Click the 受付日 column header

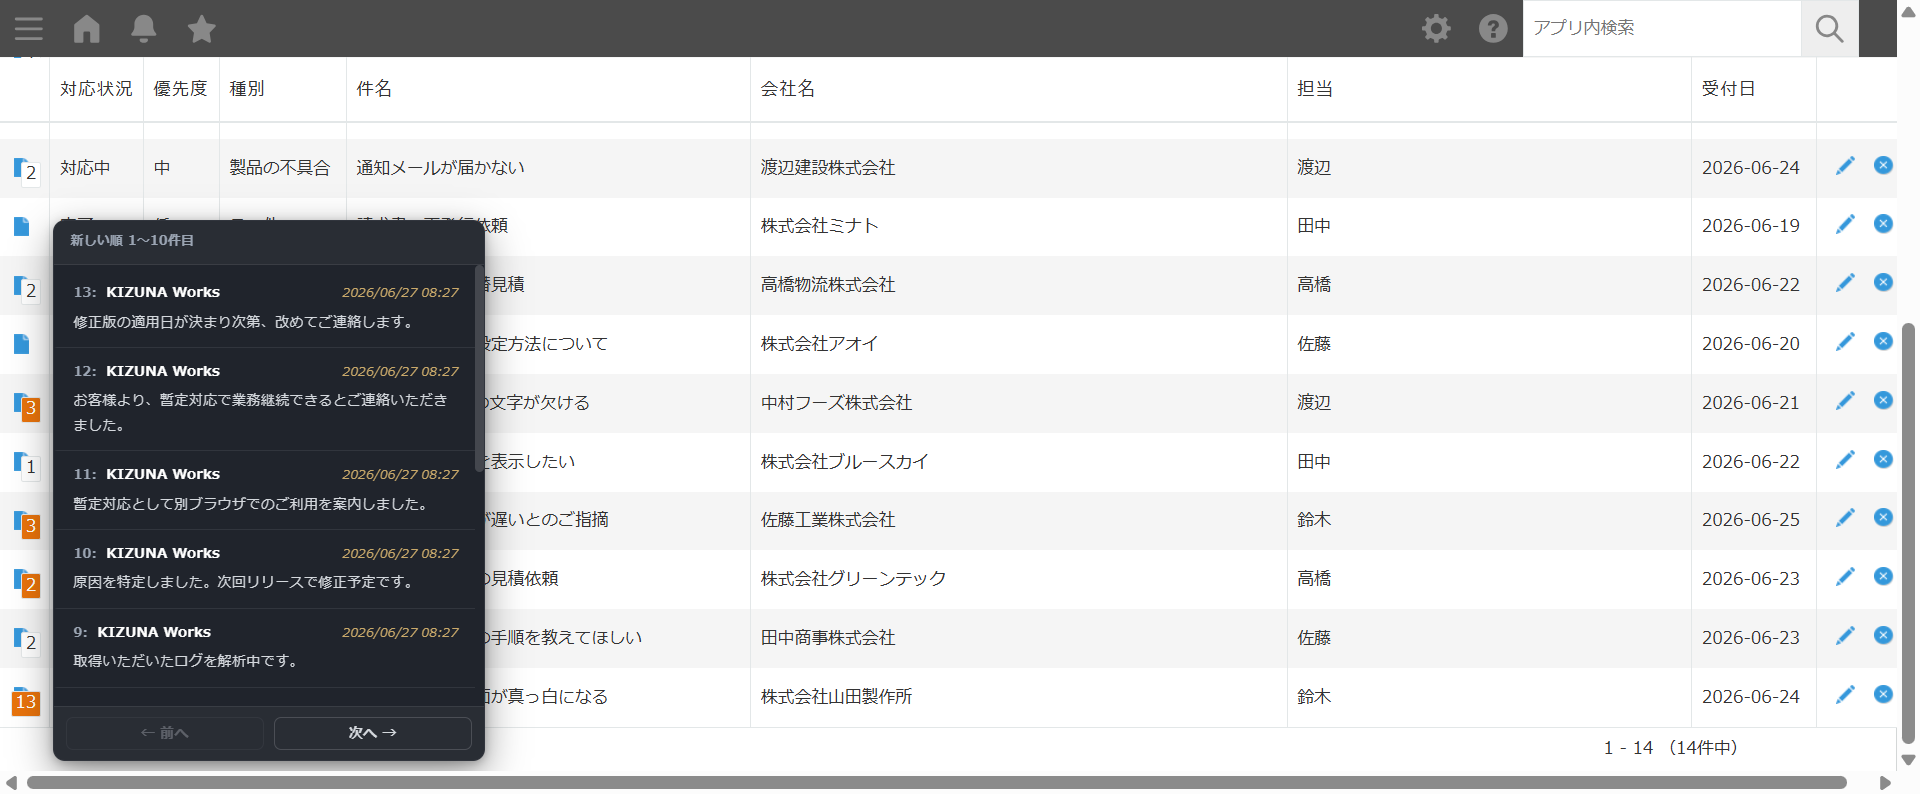click(1754, 89)
